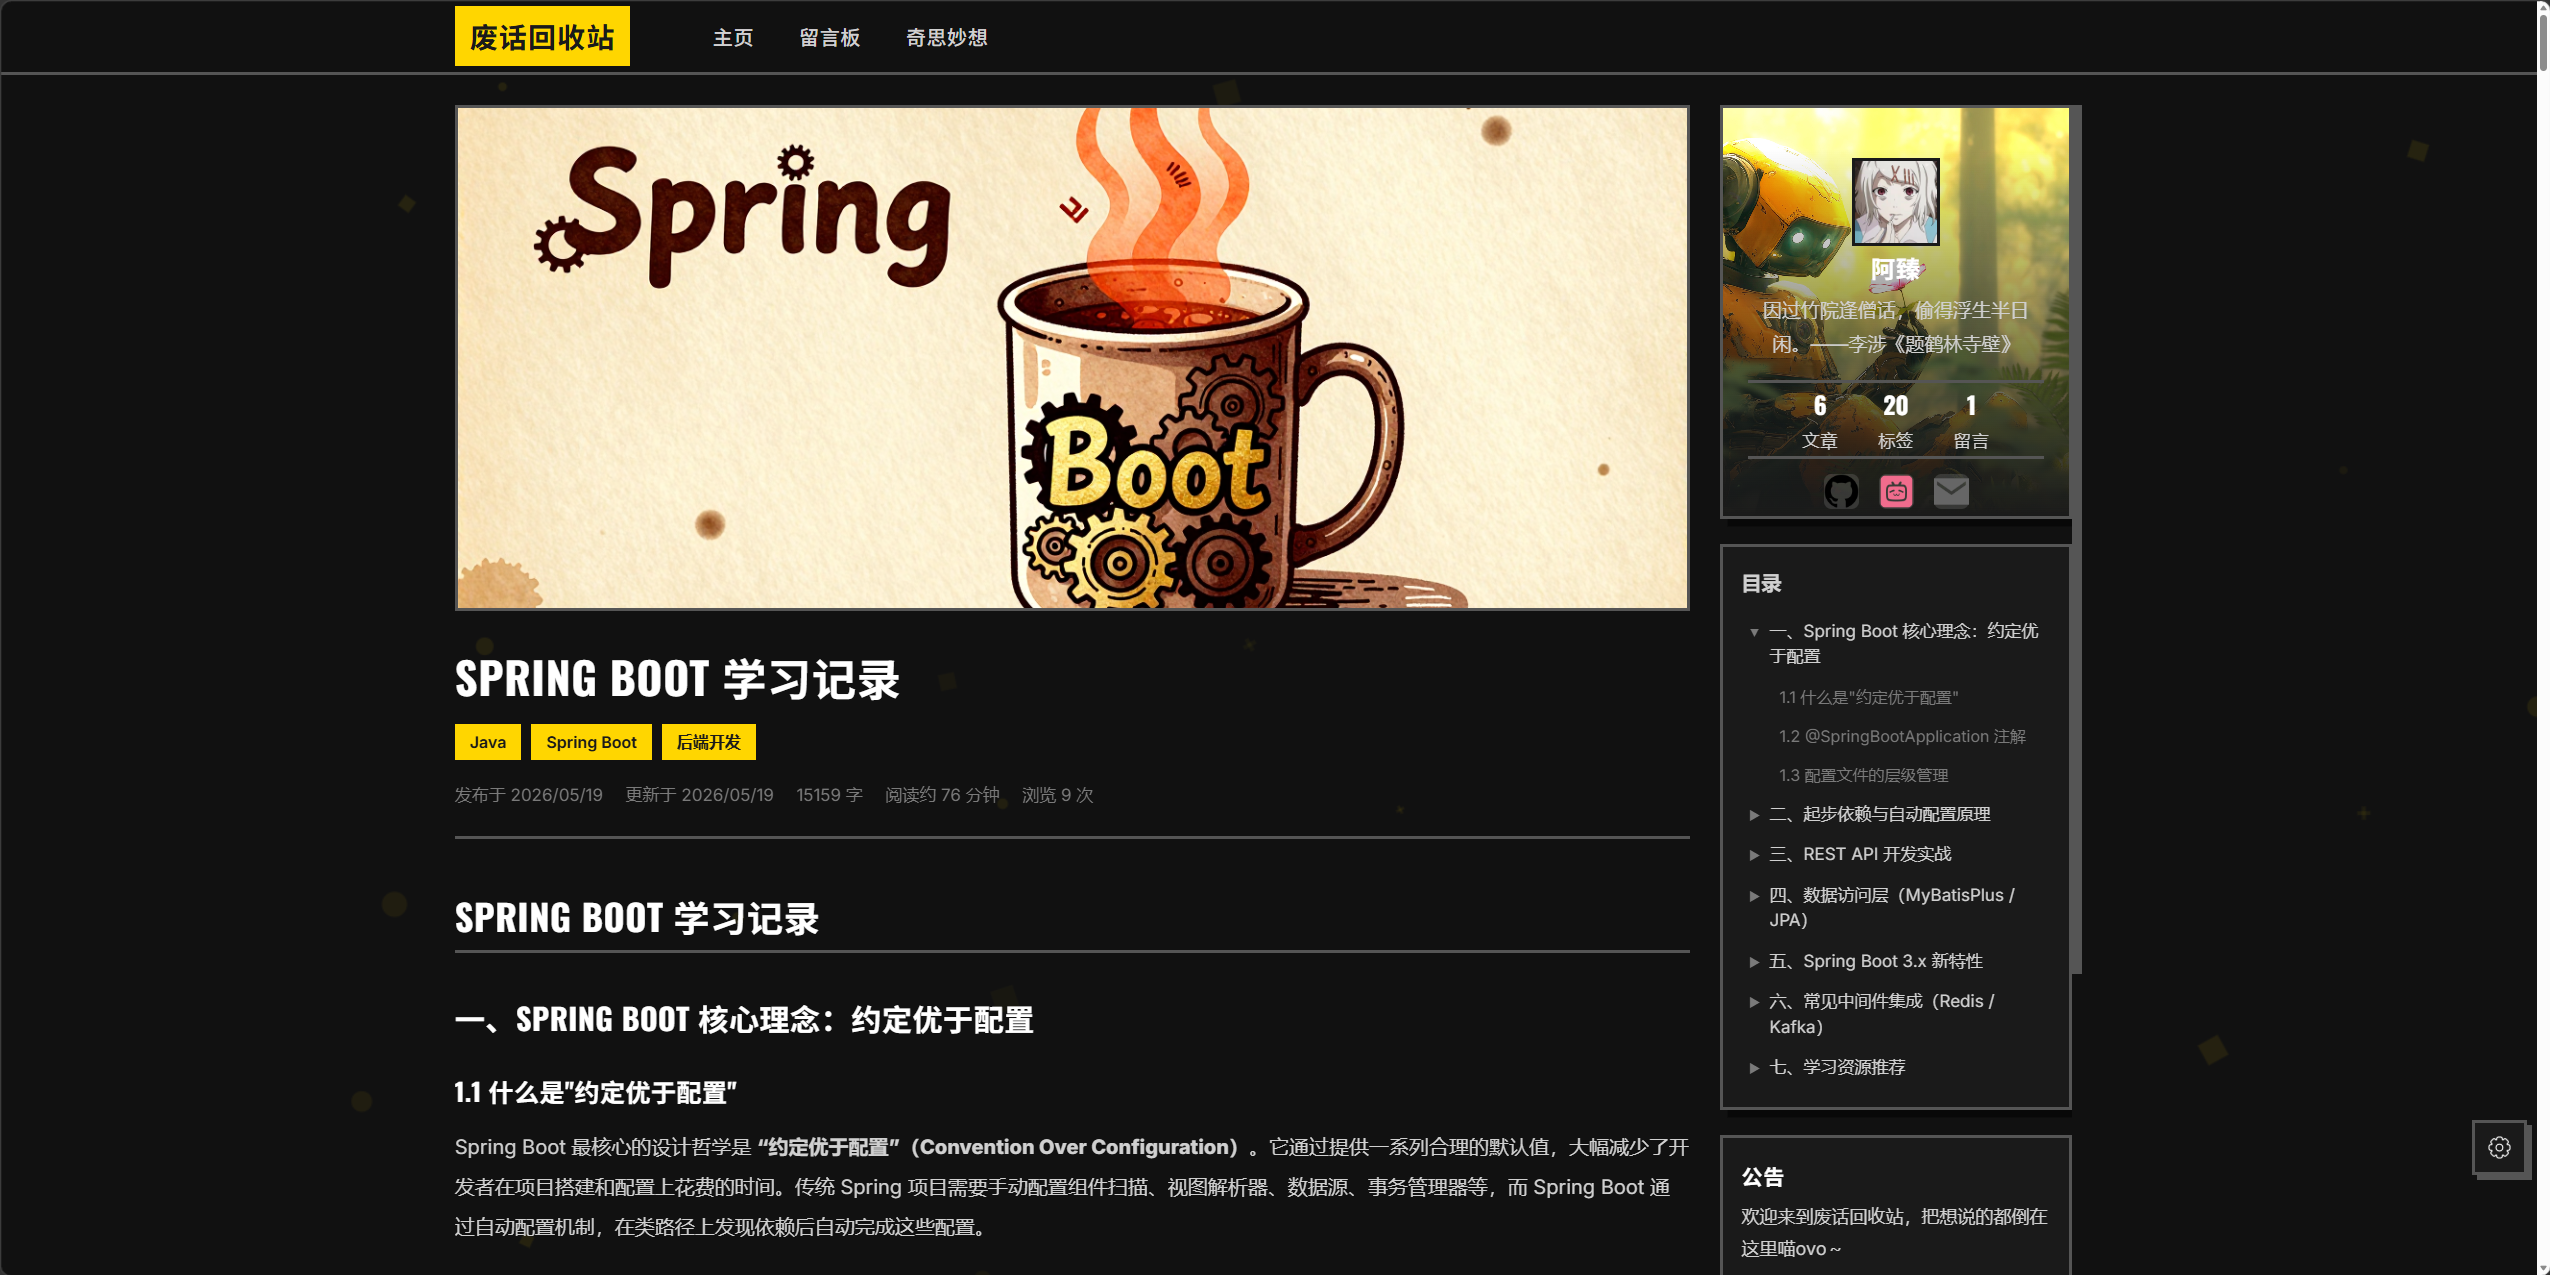Click the email envelope icon
Viewport: 2550px width, 1275px height.
point(1951,491)
